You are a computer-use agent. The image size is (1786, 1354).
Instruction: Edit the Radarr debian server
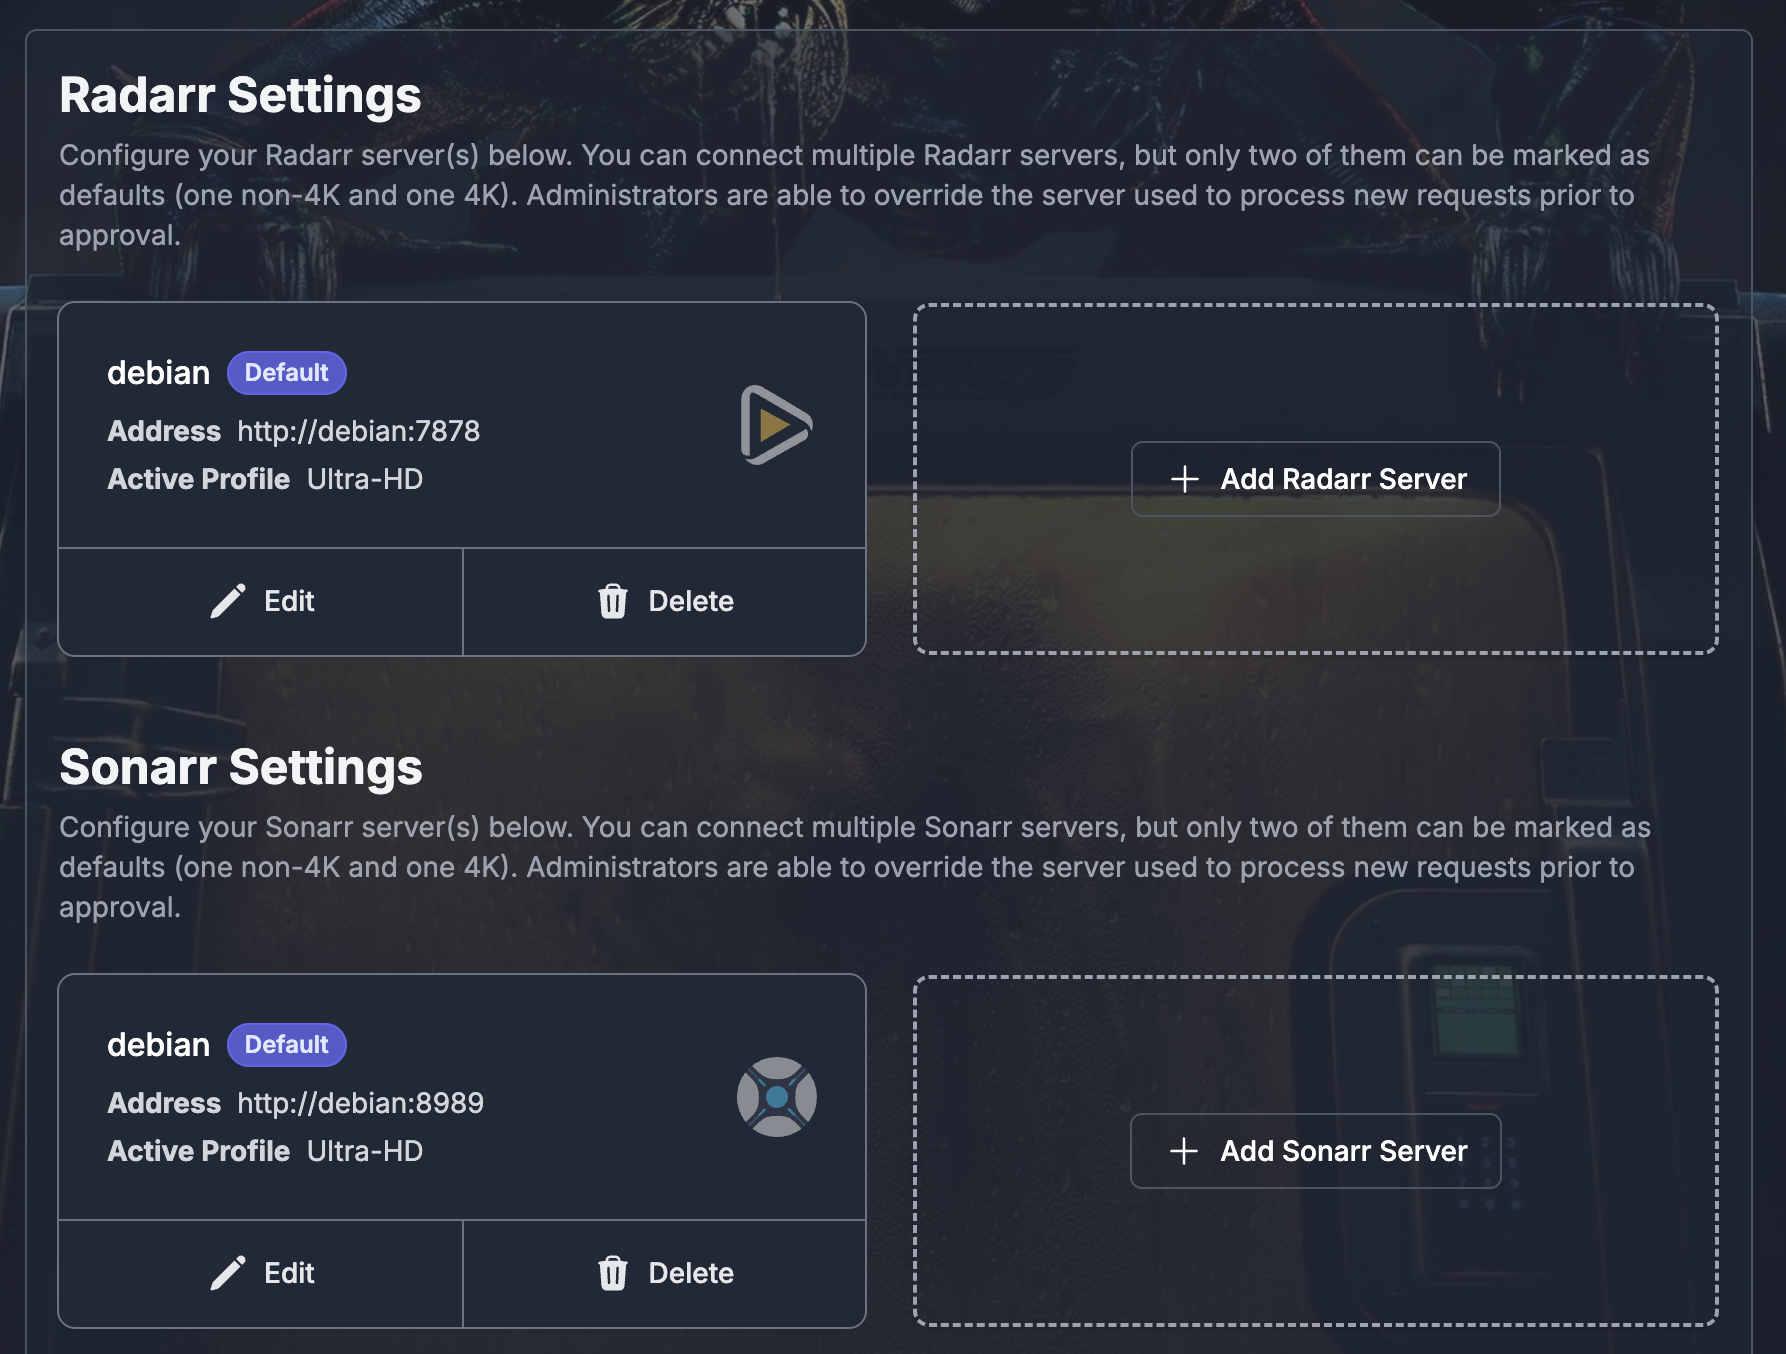(x=261, y=602)
